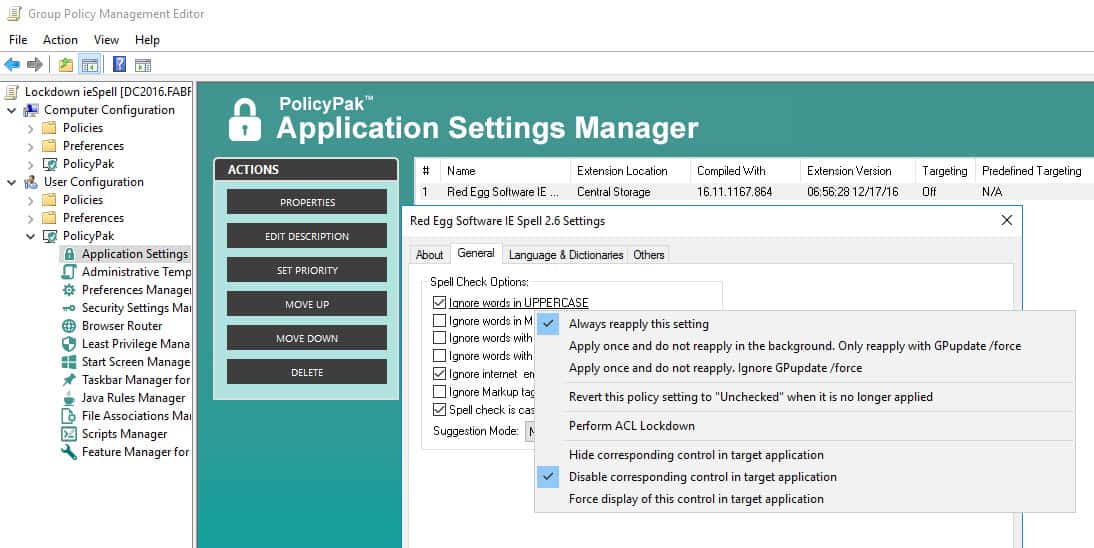Expand Policies under User Configuration
This screenshot has height=548, width=1094.
(31, 200)
